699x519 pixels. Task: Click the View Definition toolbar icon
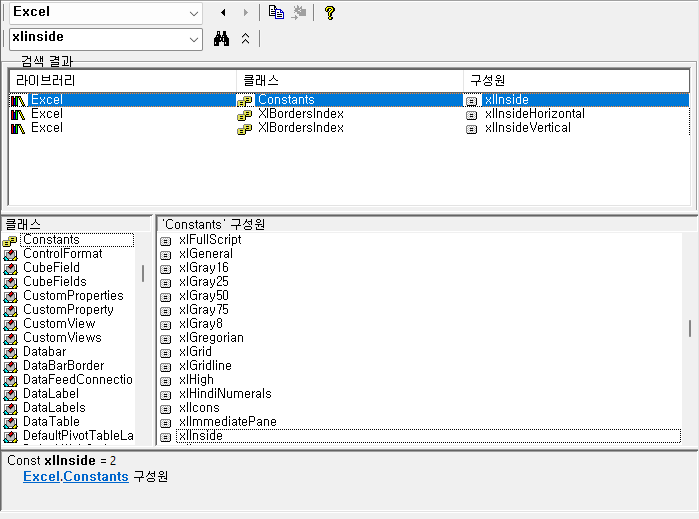point(299,12)
